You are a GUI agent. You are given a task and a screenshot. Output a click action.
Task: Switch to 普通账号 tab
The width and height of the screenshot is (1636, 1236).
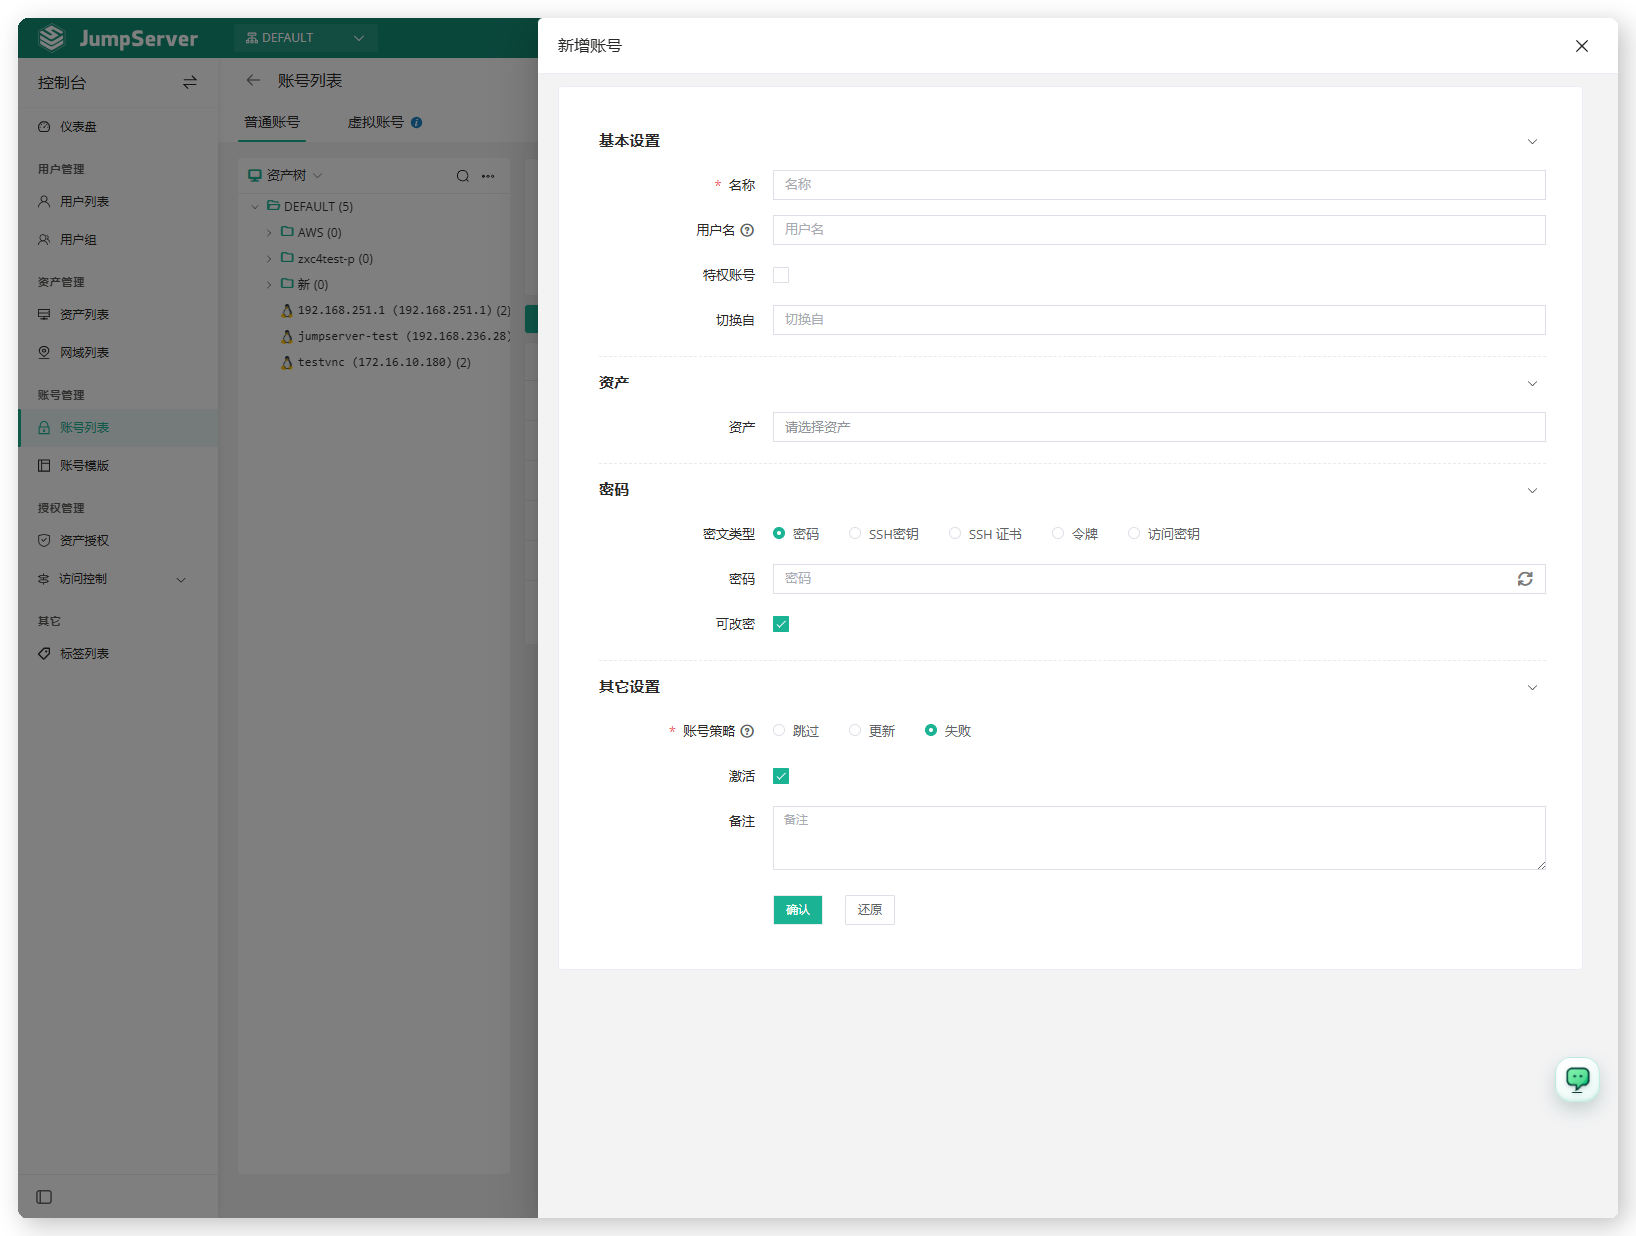(x=272, y=122)
